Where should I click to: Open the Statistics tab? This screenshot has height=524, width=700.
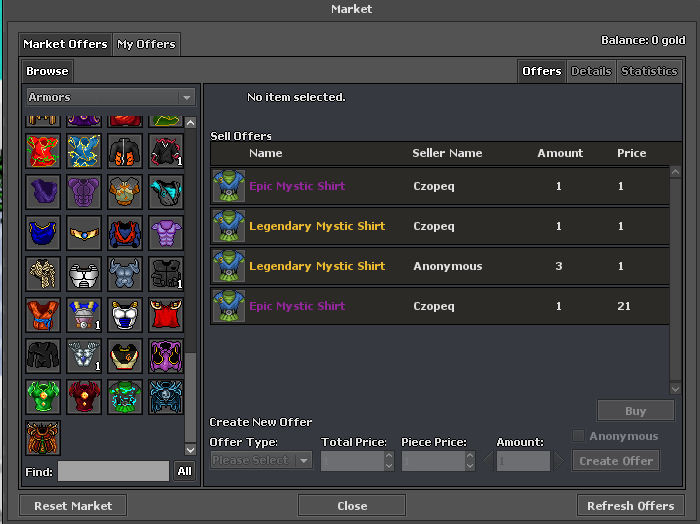point(648,71)
